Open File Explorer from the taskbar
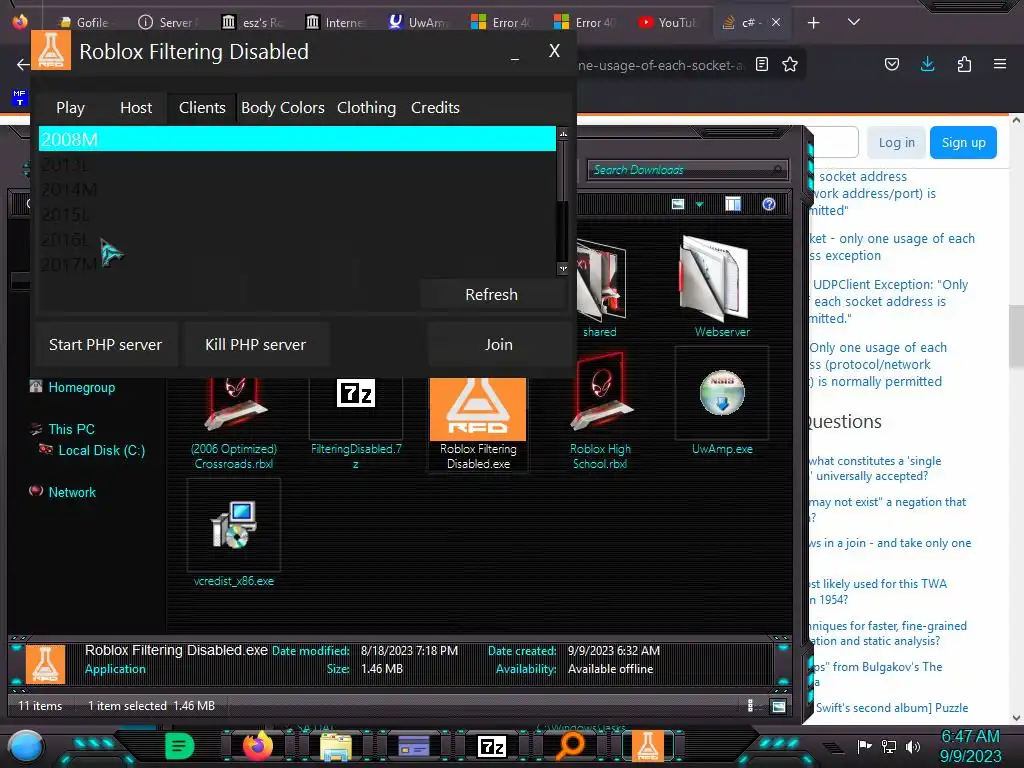This screenshot has width=1024, height=768. [336, 746]
